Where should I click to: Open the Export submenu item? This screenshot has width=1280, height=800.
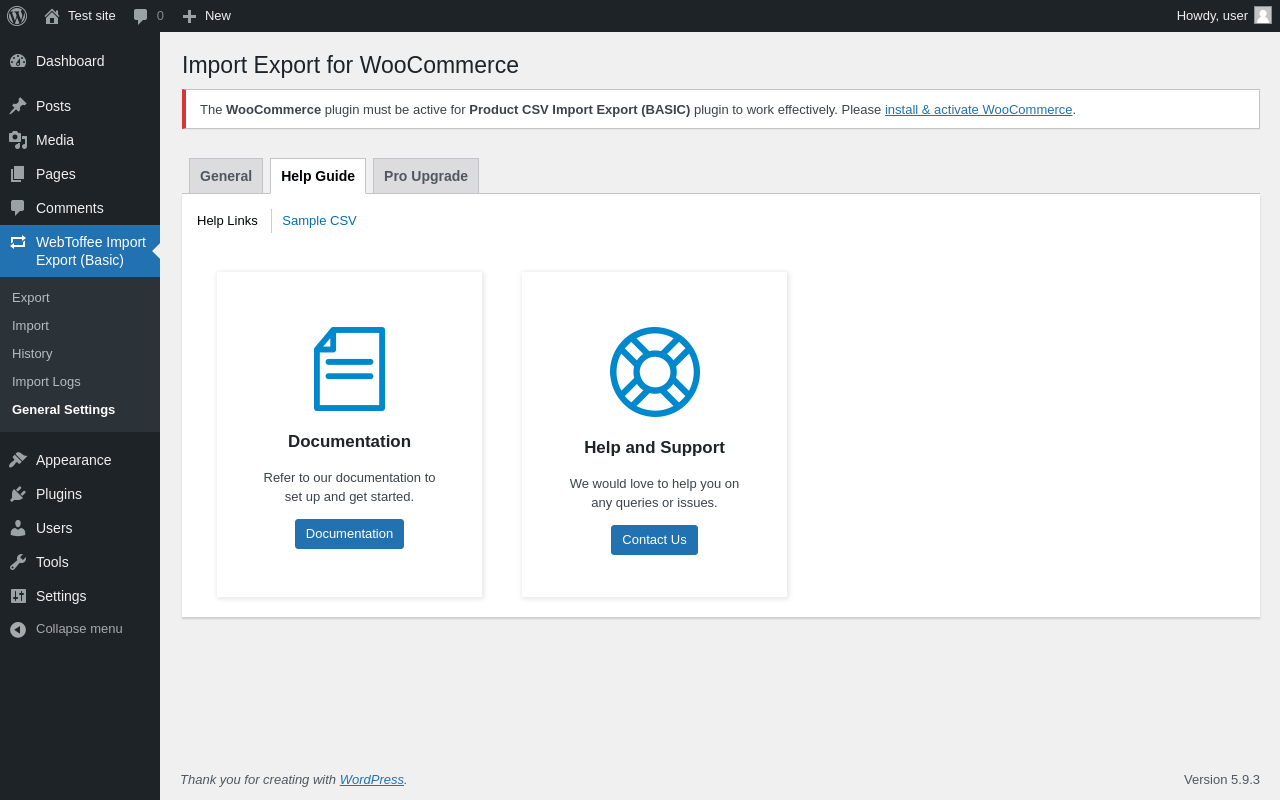tap(80, 298)
